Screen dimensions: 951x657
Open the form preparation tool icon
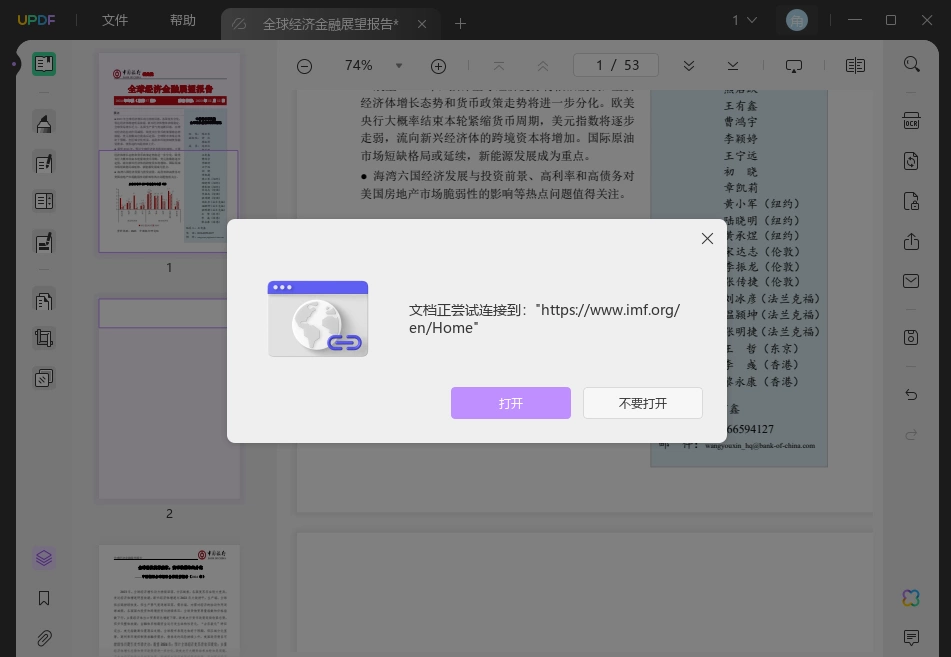(x=44, y=201)
